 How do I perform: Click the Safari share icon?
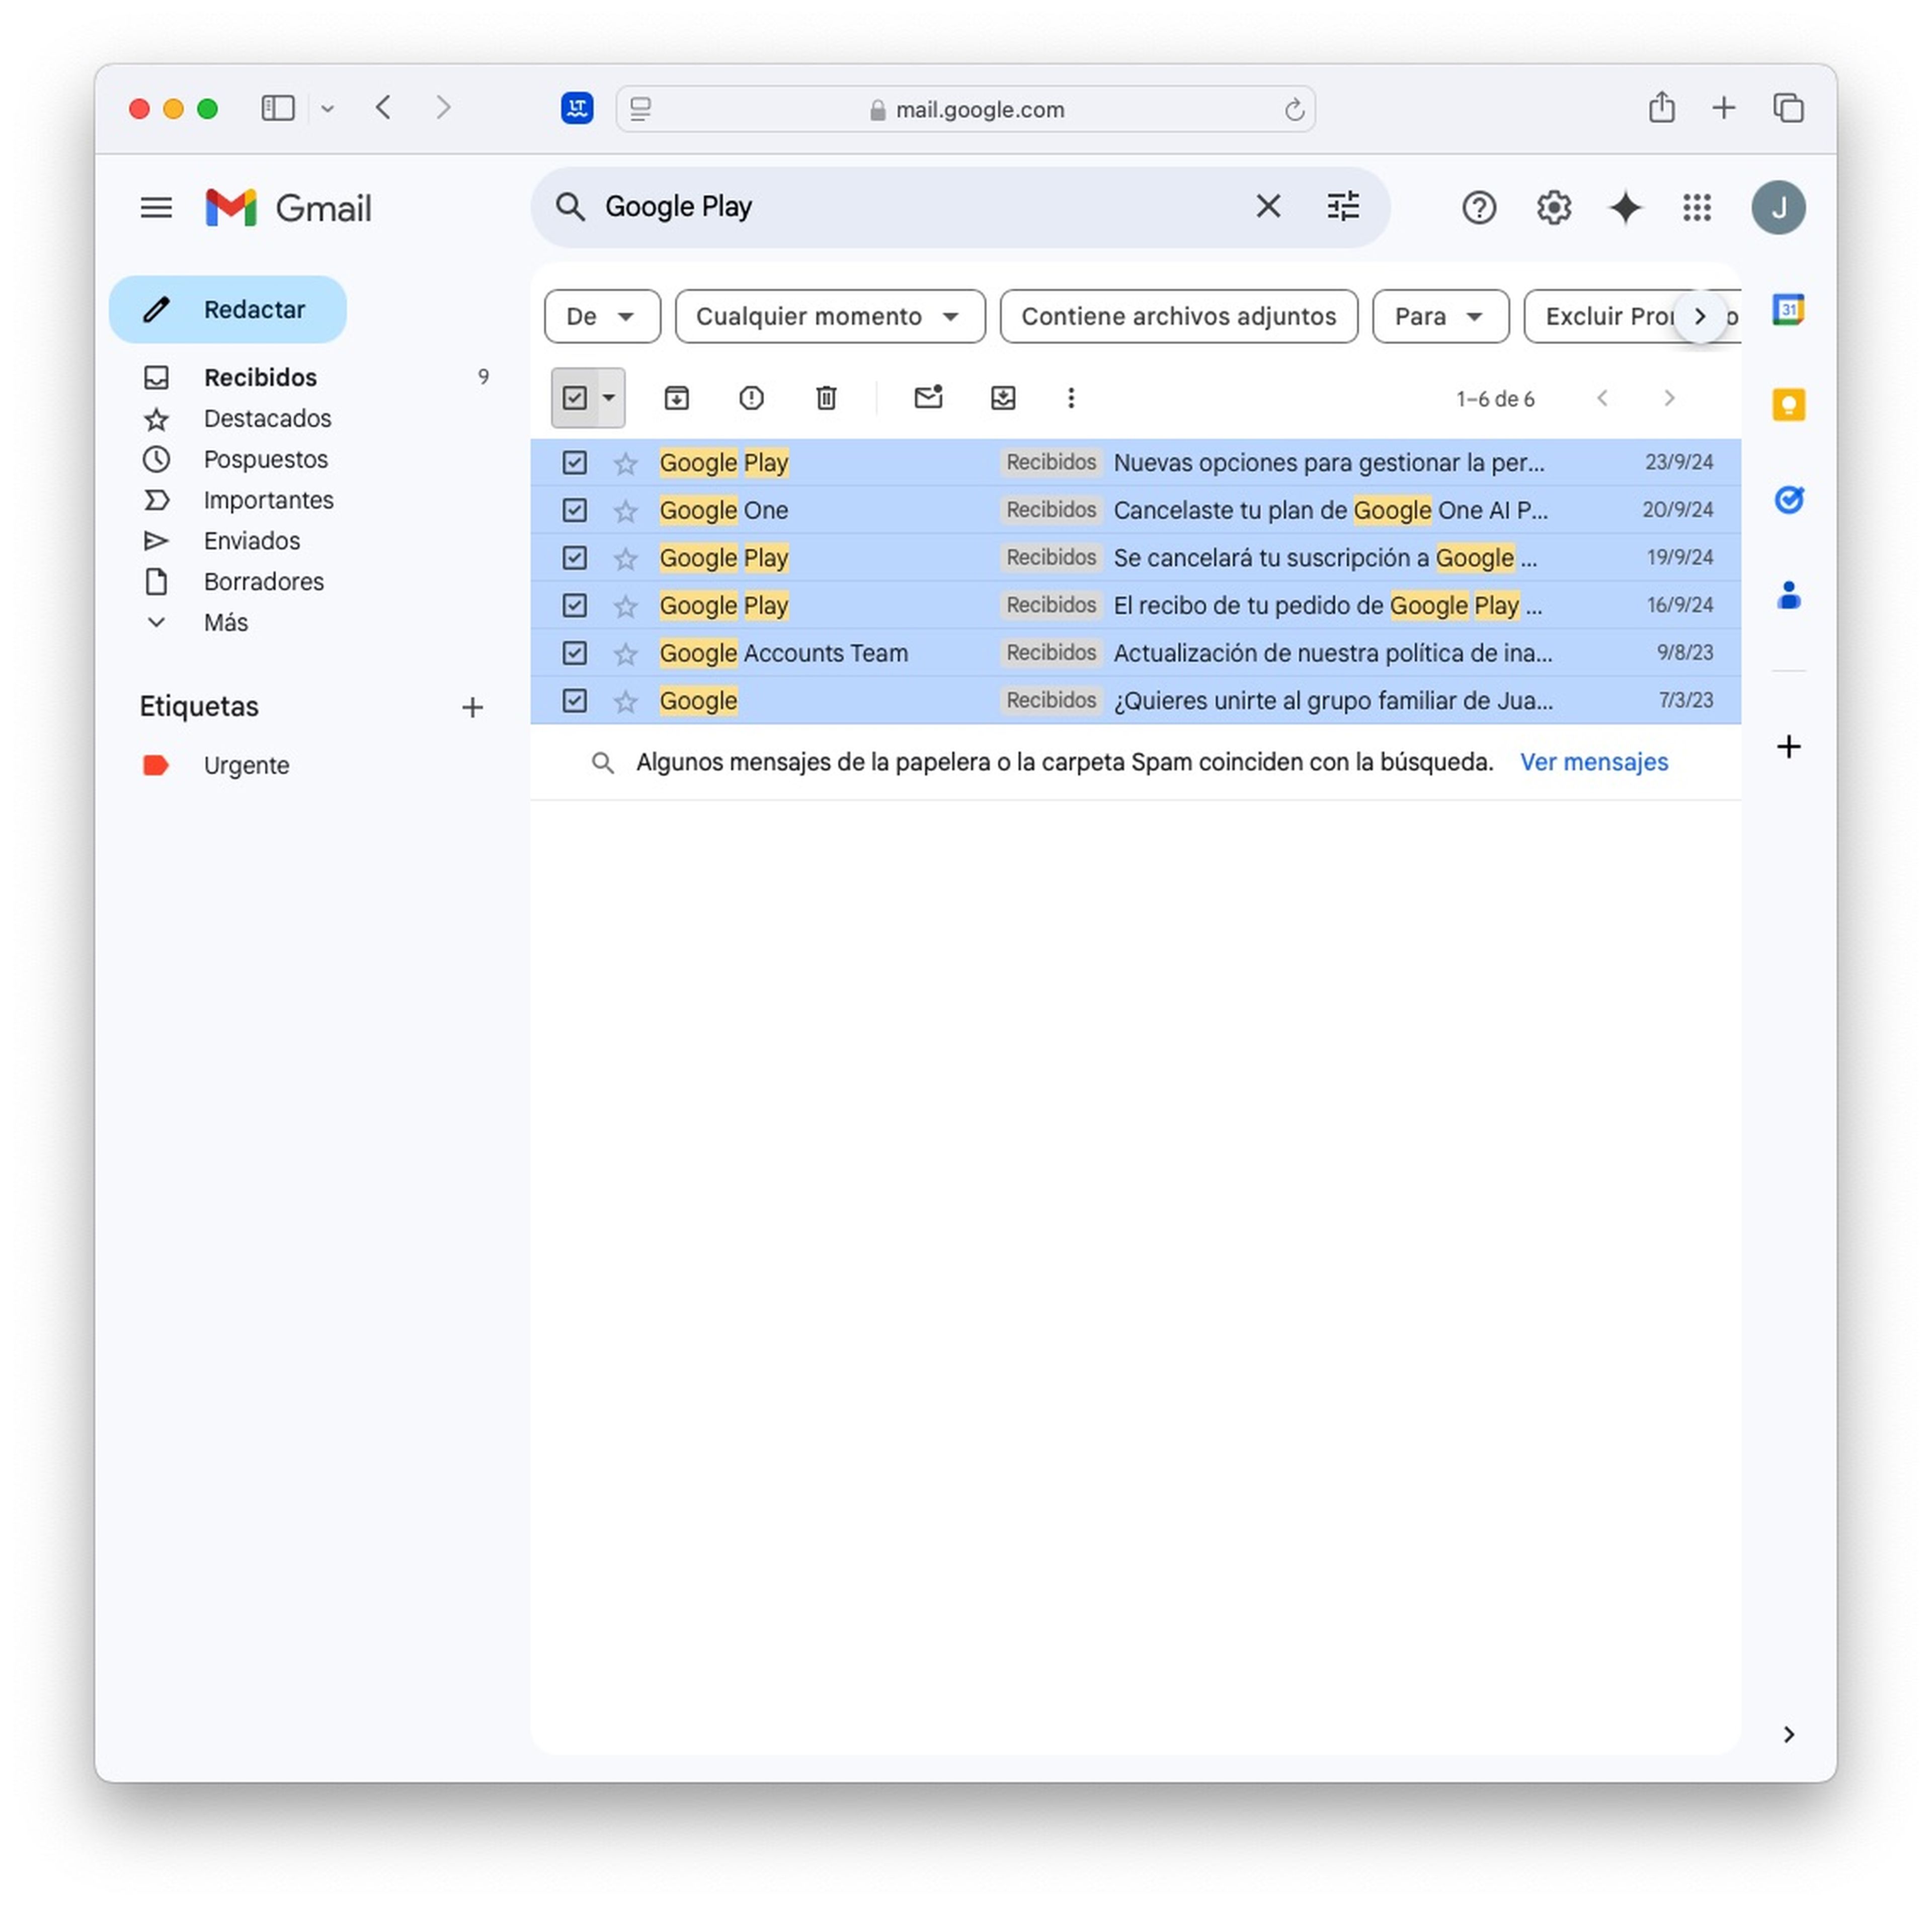pos(1661,107)
